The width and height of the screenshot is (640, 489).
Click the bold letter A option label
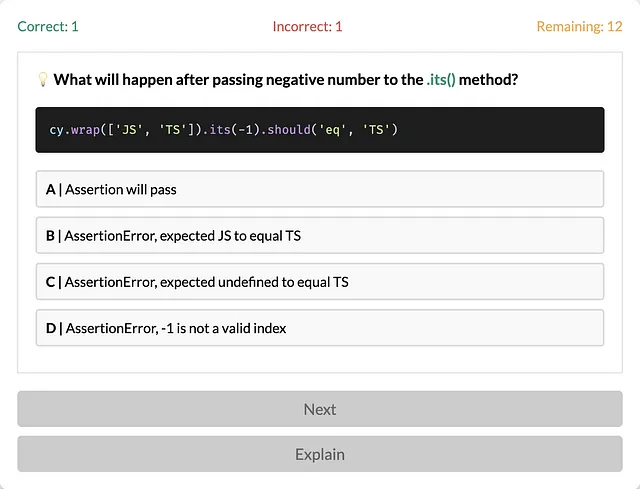(x=51, y=189)
